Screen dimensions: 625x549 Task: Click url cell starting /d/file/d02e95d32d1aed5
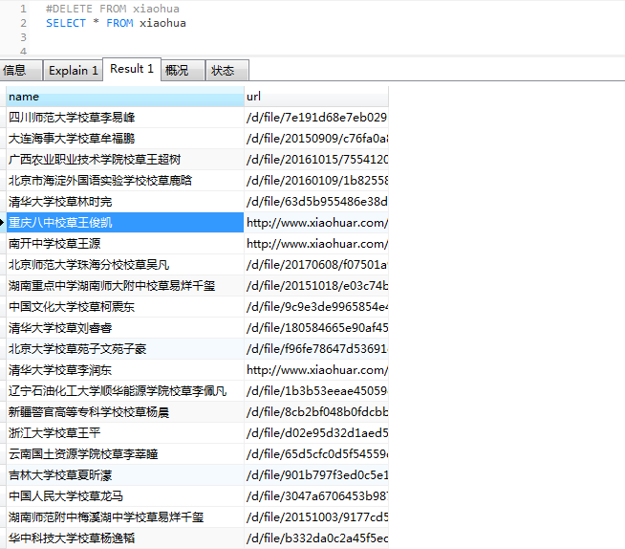316,433
